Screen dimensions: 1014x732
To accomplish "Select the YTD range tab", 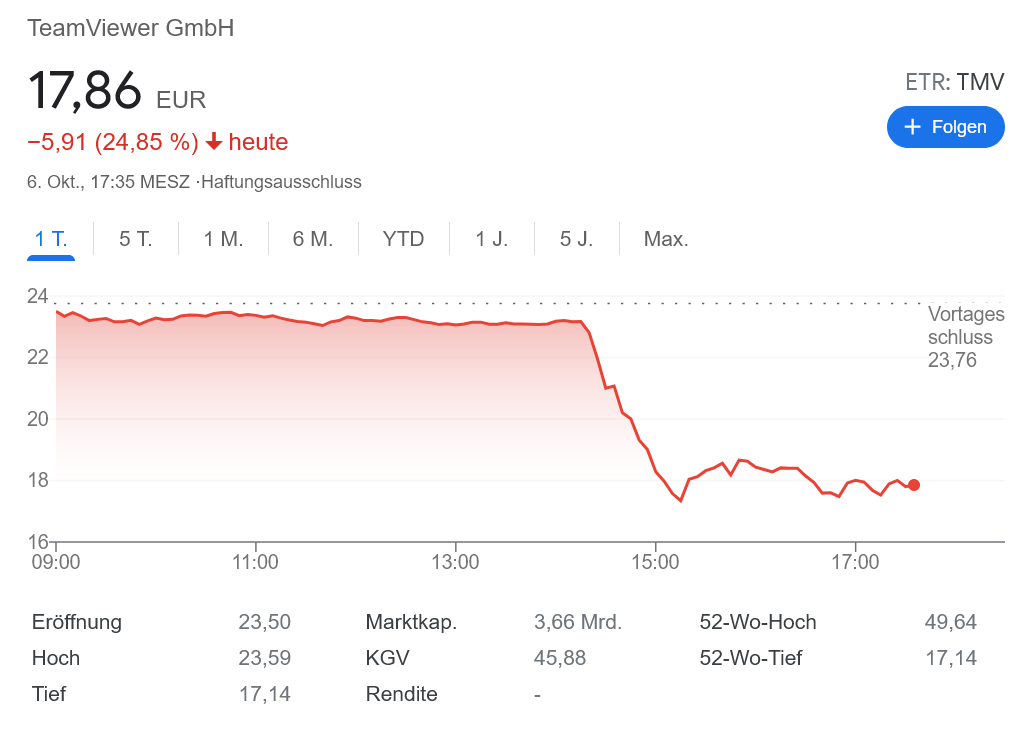I will (403, 239).
